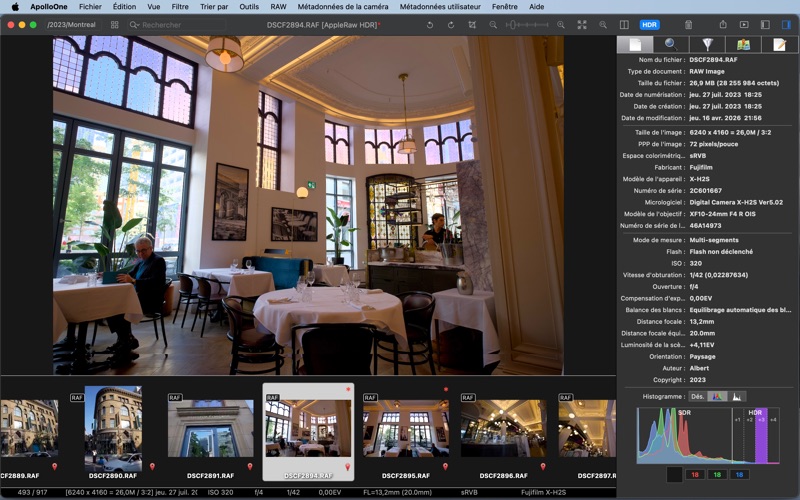This screenshot has width=800, height=500.
Task: Click the SDR/HDR histogram graph
Action: pos(708,435)
